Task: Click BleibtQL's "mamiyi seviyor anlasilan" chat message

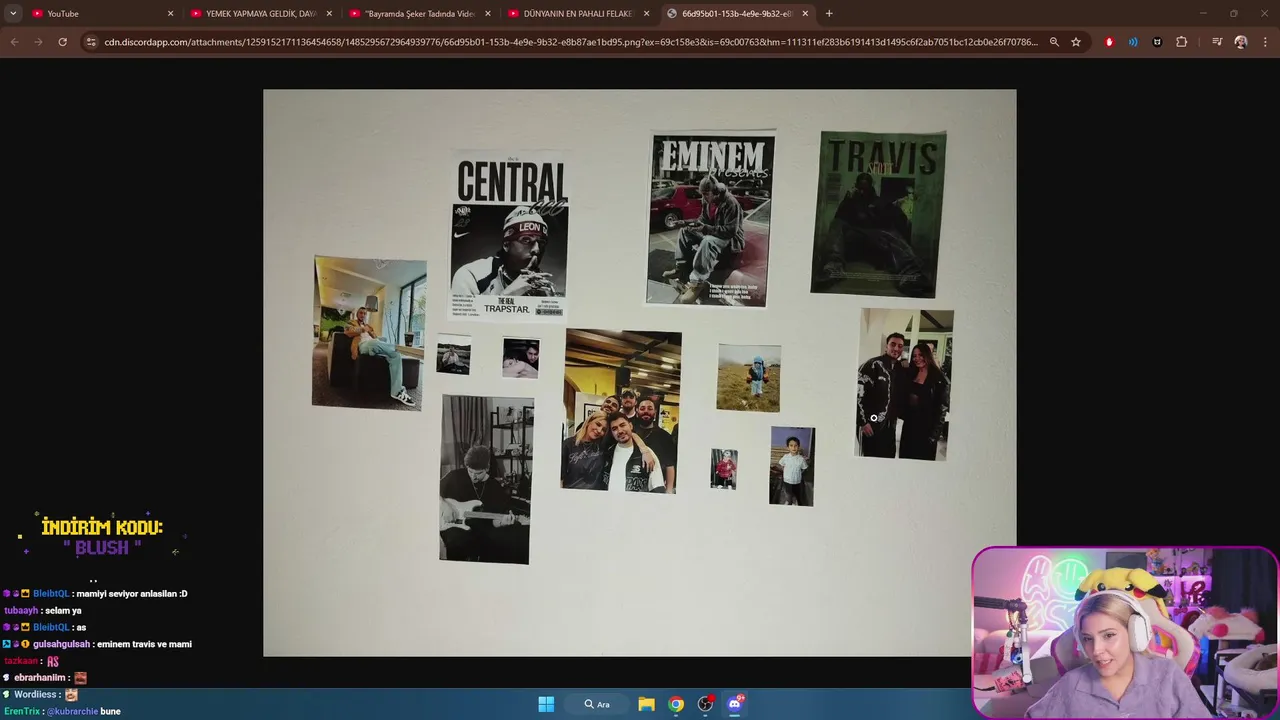Action: (x=132, y=593)
